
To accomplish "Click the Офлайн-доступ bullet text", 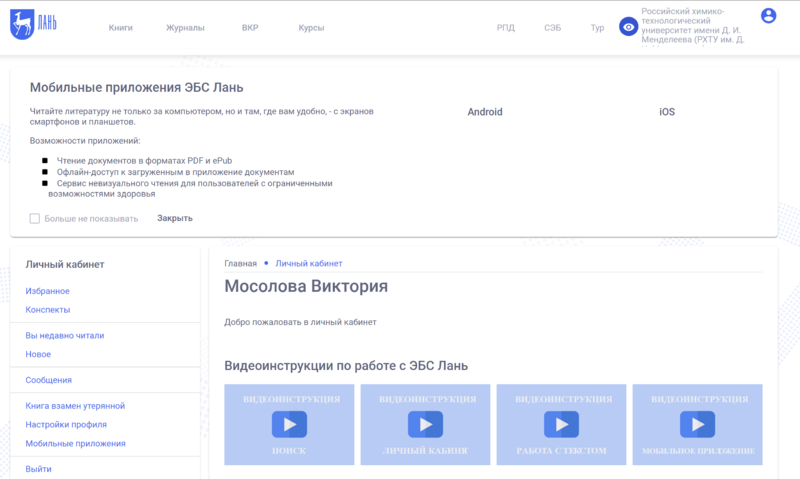I will [x=176, y=172].
